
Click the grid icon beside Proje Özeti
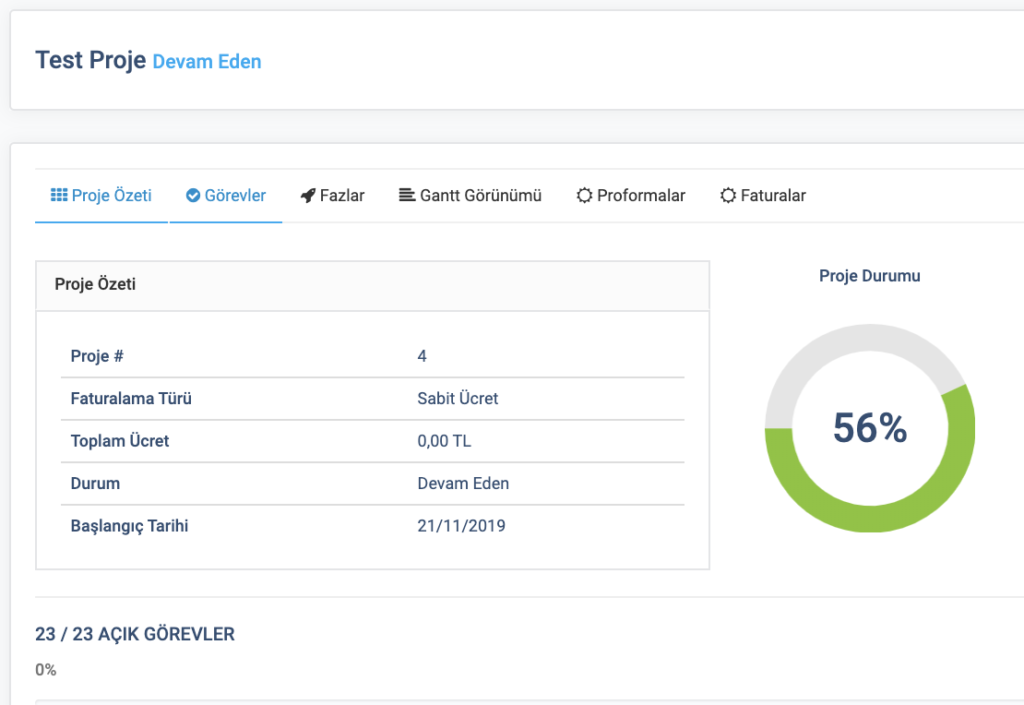[x=59, y=195]
